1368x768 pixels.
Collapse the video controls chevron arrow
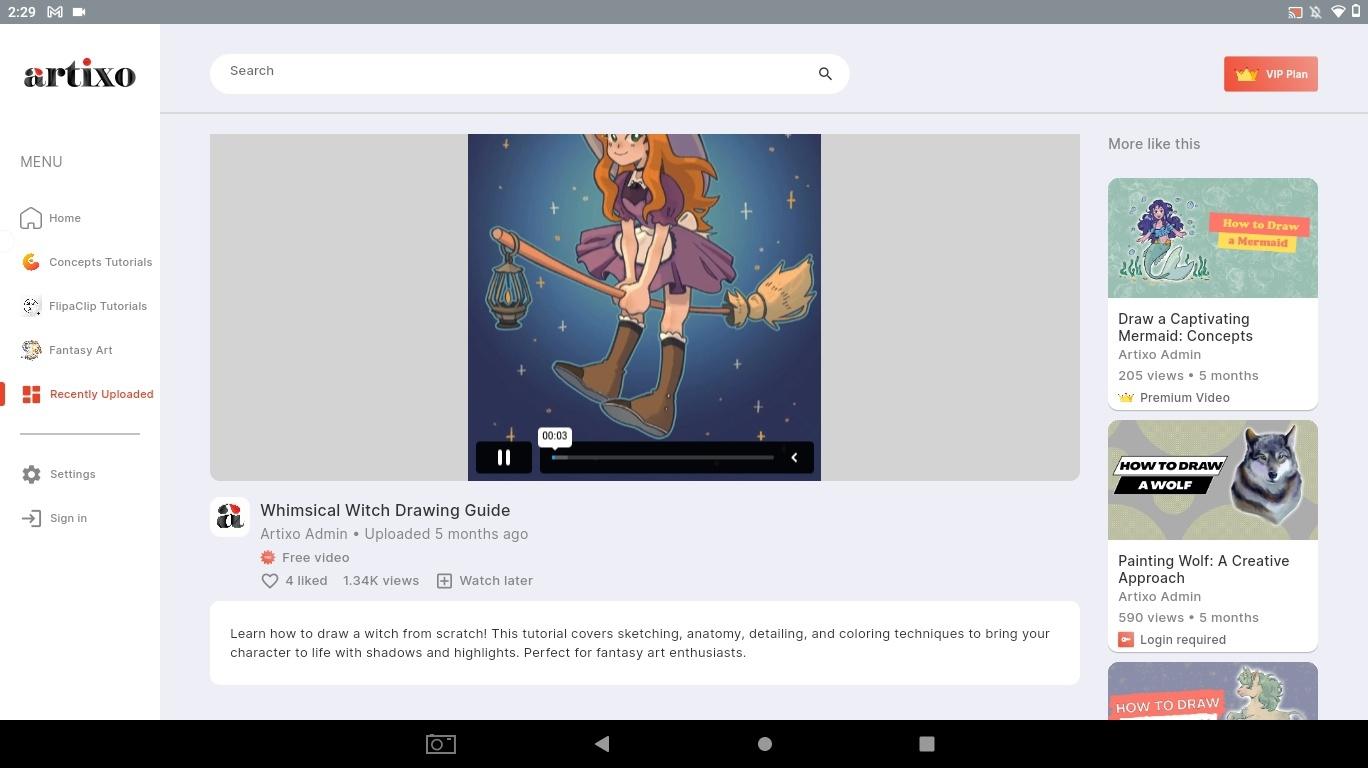(795, 458)
